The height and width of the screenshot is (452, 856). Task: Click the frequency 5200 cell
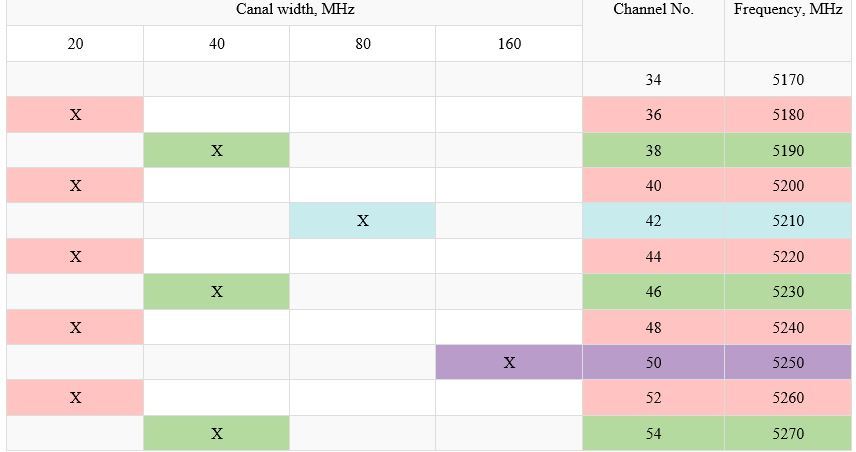tap(788, 186)
